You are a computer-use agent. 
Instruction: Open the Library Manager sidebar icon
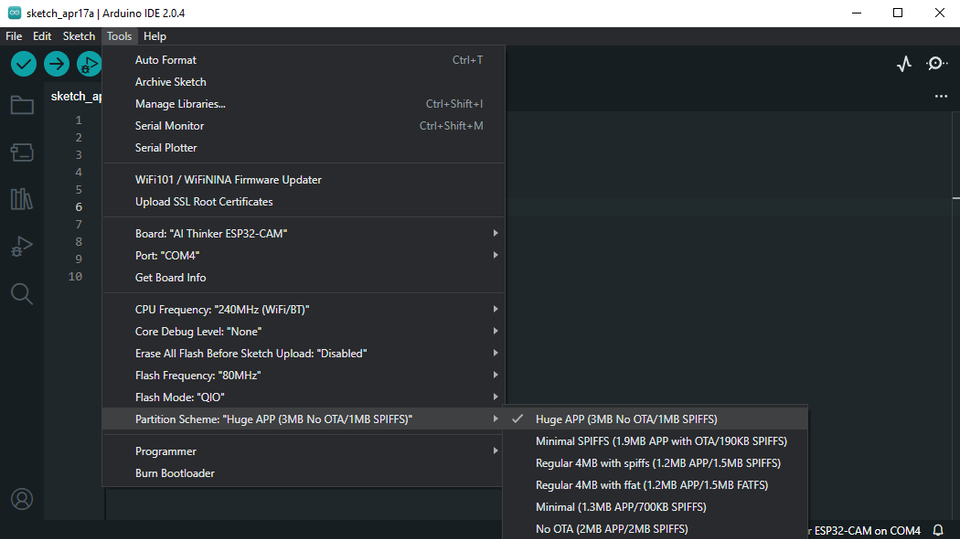pos(21,199)
